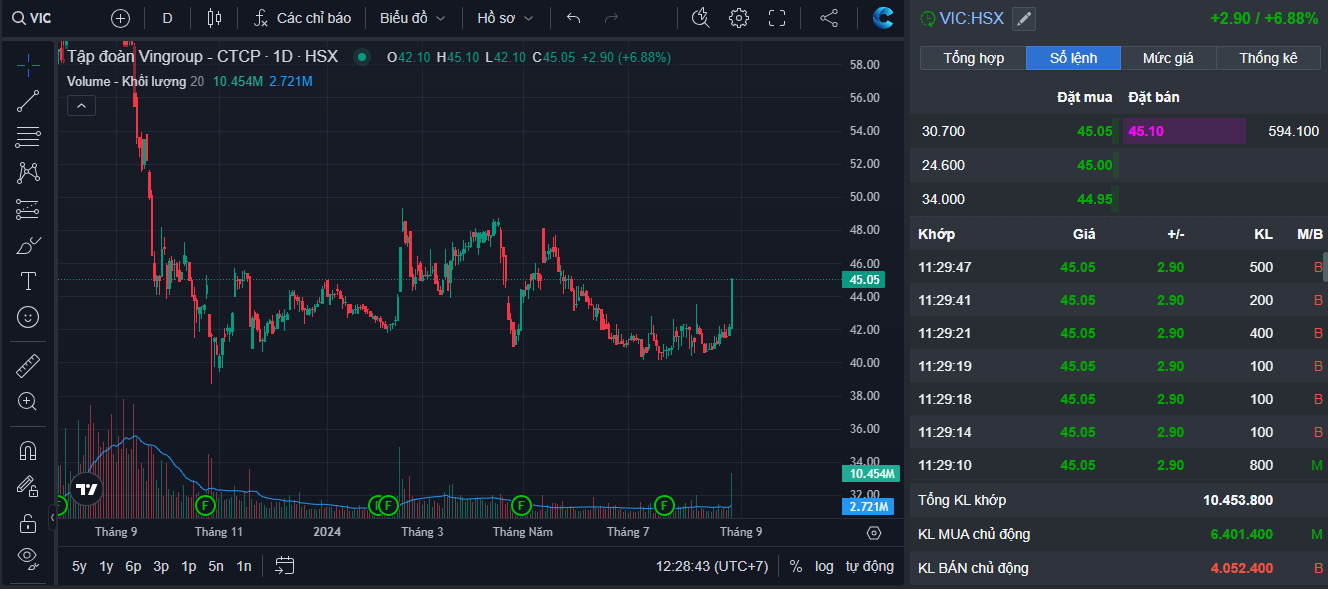1328x589 pixels.
Task: Open the 'Hồ sơ' dropdown menu
Action: tap(505, 18)
